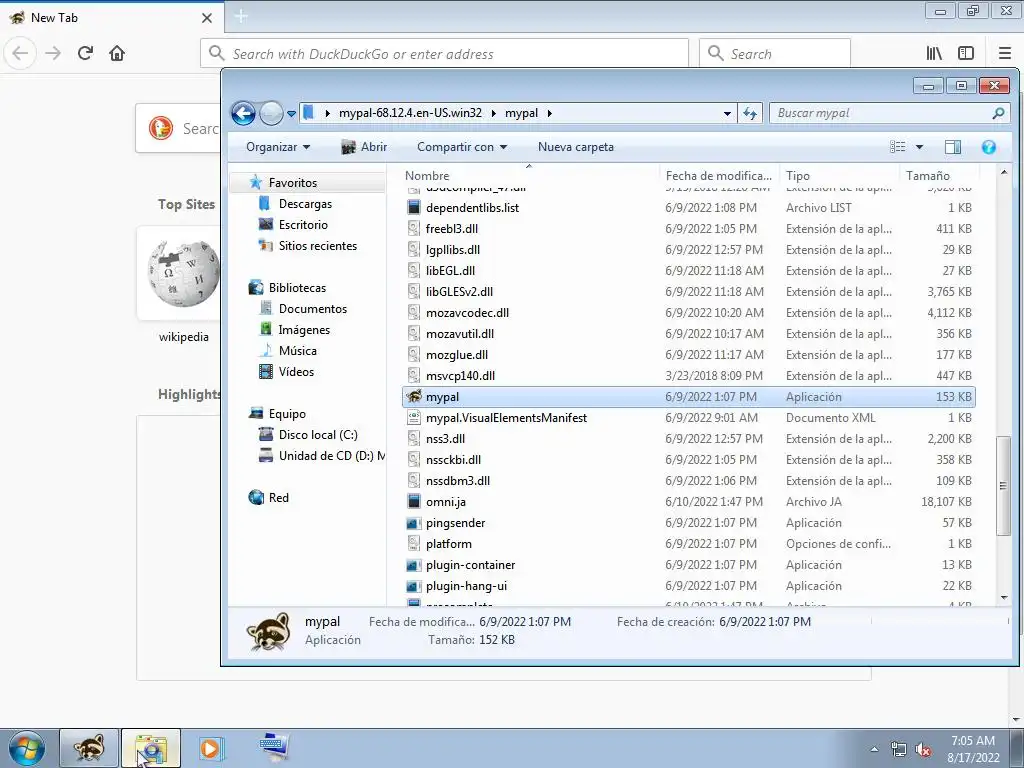Select platform config file icon
The width and height of the screenshot is (1024, 768).
(413, 544)
